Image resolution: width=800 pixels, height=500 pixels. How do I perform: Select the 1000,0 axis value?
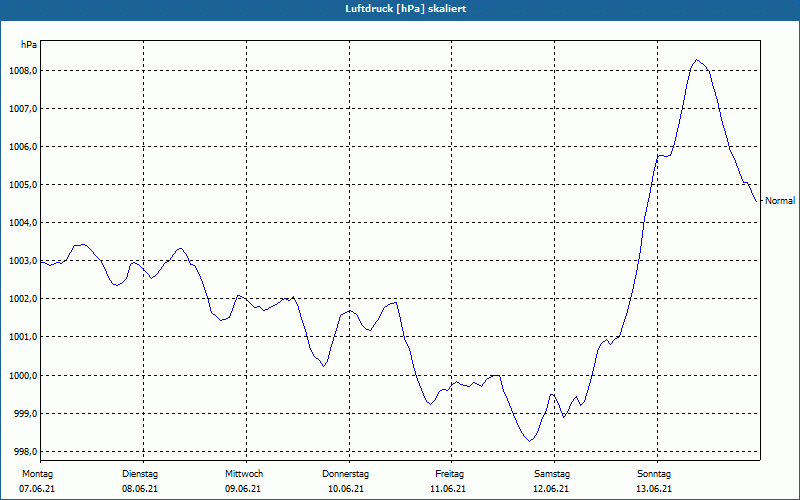(23, 376)
